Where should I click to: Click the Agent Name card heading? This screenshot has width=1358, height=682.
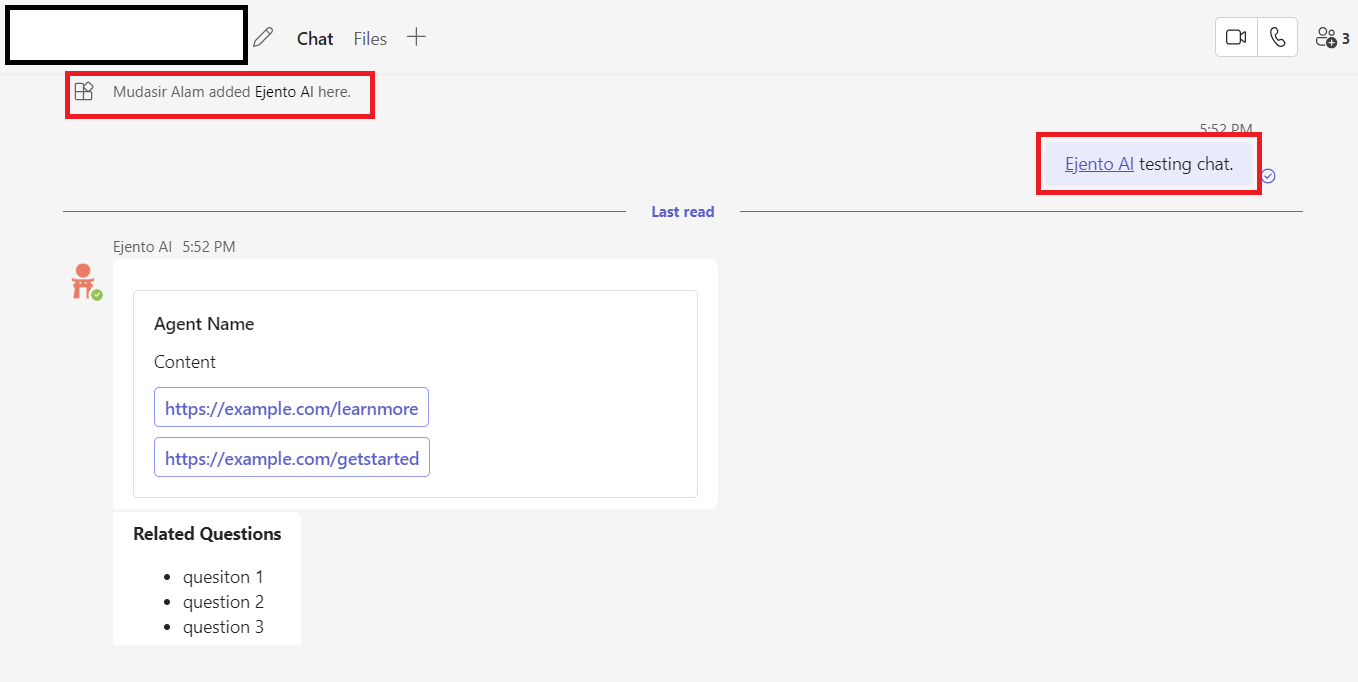click(204, 324)
